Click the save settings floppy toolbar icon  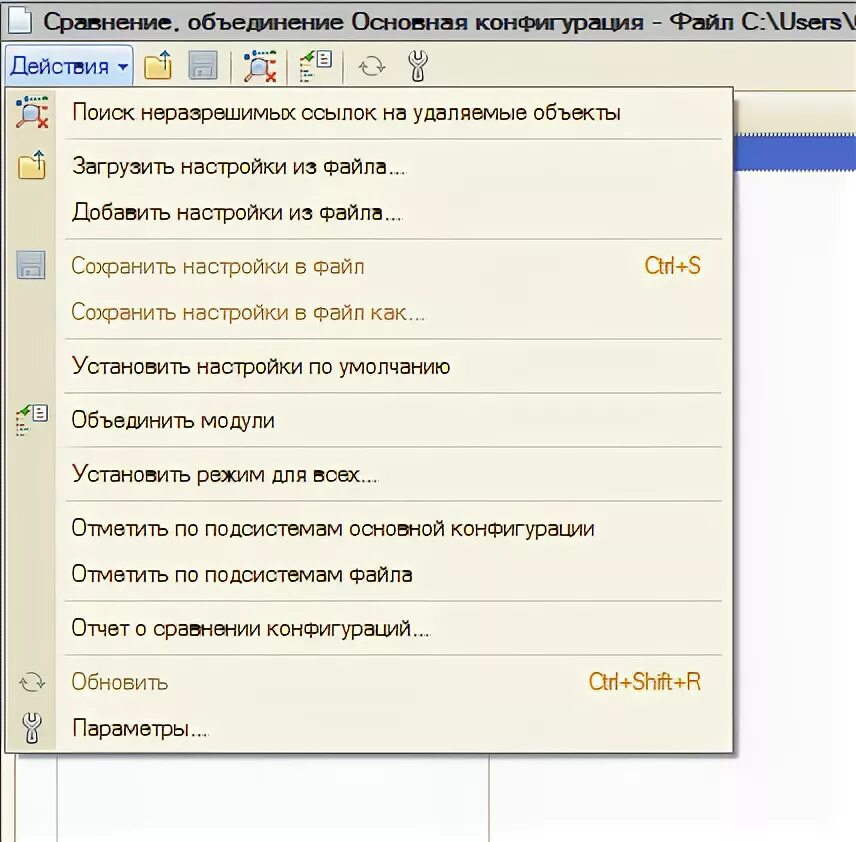coord(203,66)
